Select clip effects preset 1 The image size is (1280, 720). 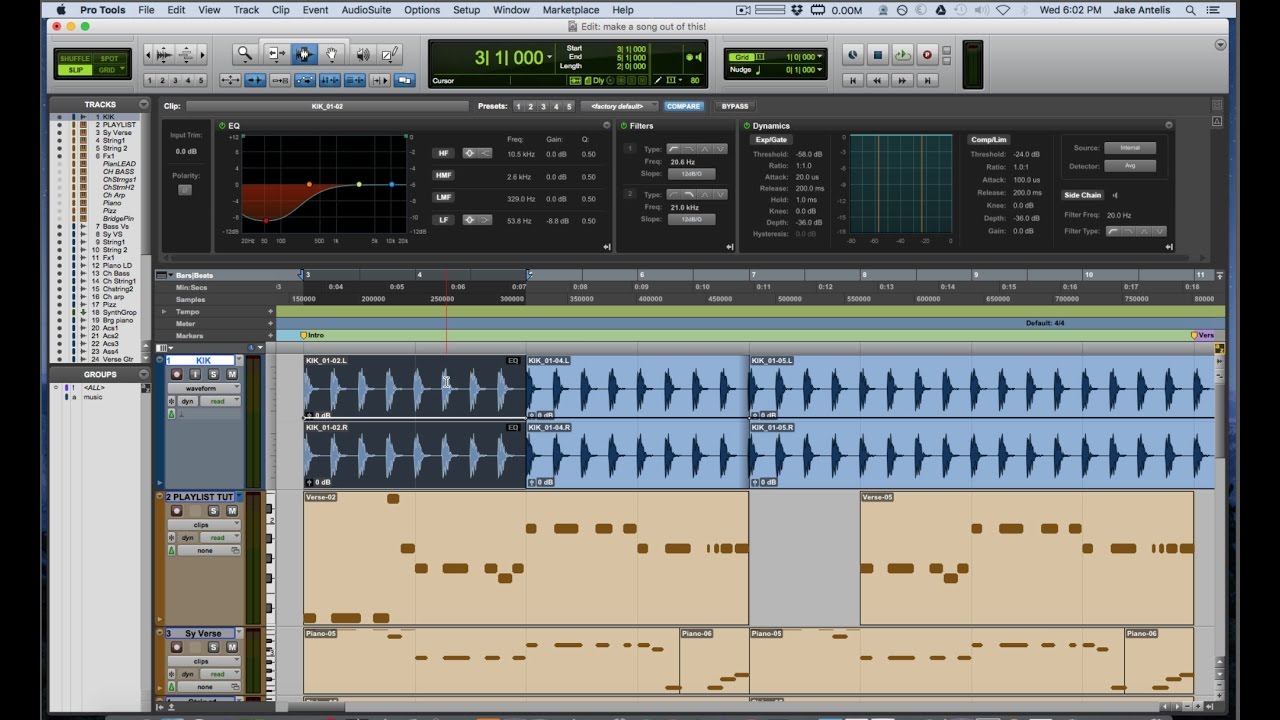pyautogui.click(x=518, y=106)
